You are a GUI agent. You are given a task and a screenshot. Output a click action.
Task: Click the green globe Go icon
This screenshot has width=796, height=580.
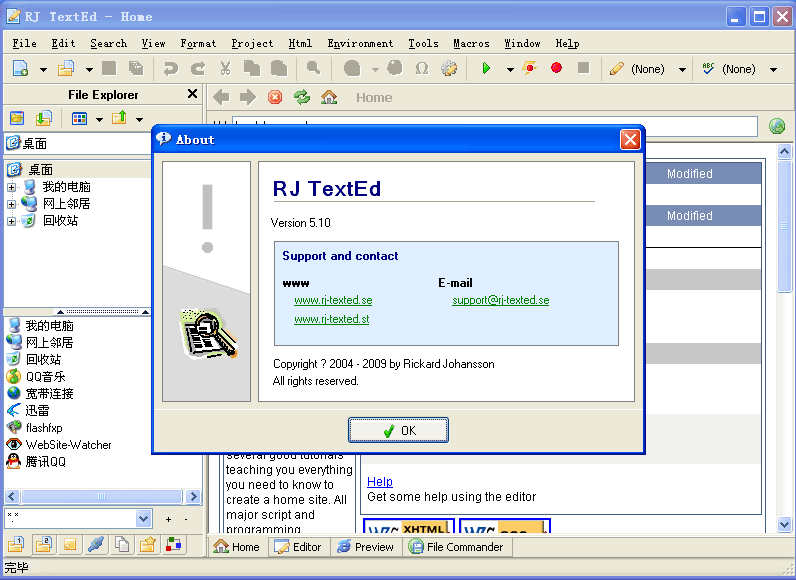[x=777, y=126]
